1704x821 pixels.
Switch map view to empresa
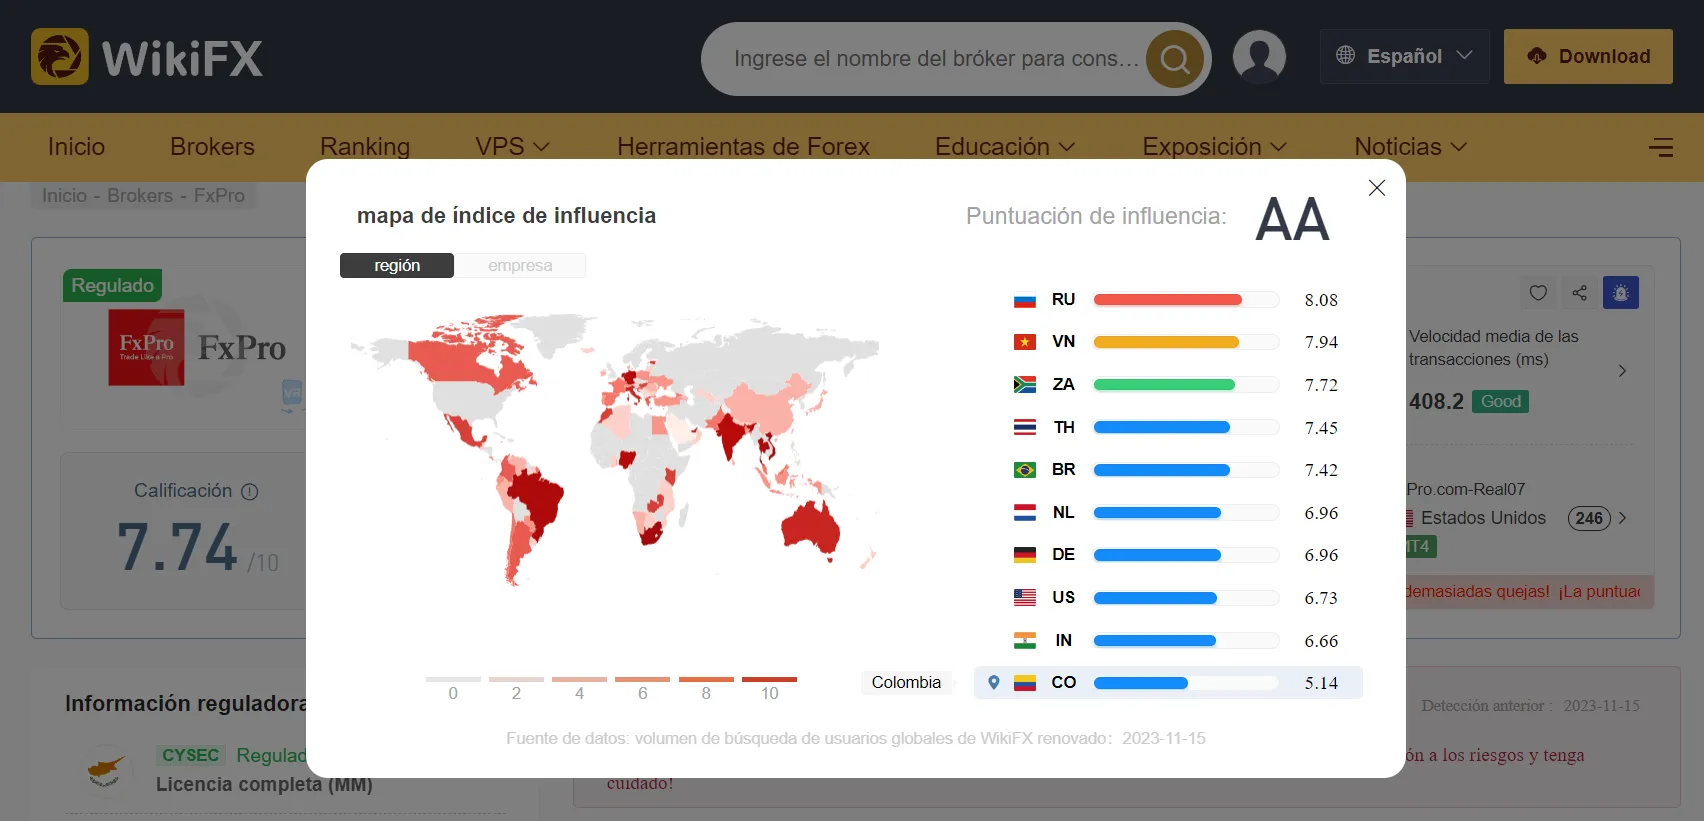pyautogui.click(x=520, y=265)
